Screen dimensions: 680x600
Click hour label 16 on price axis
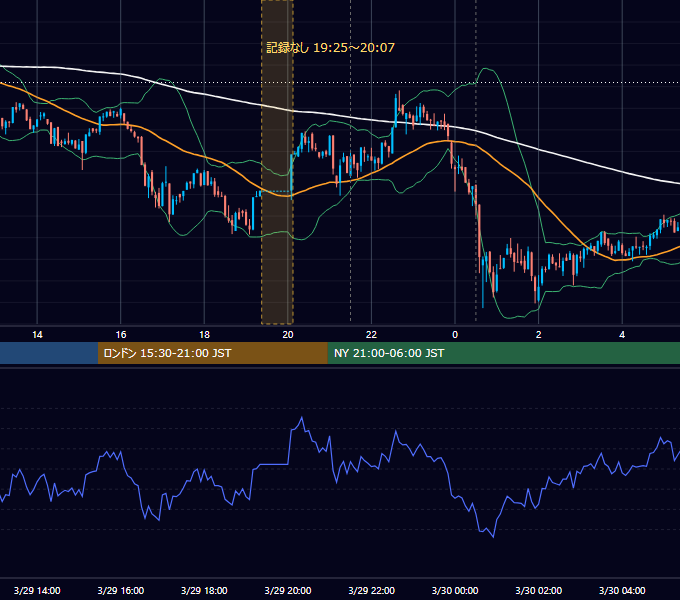point(121,335)
